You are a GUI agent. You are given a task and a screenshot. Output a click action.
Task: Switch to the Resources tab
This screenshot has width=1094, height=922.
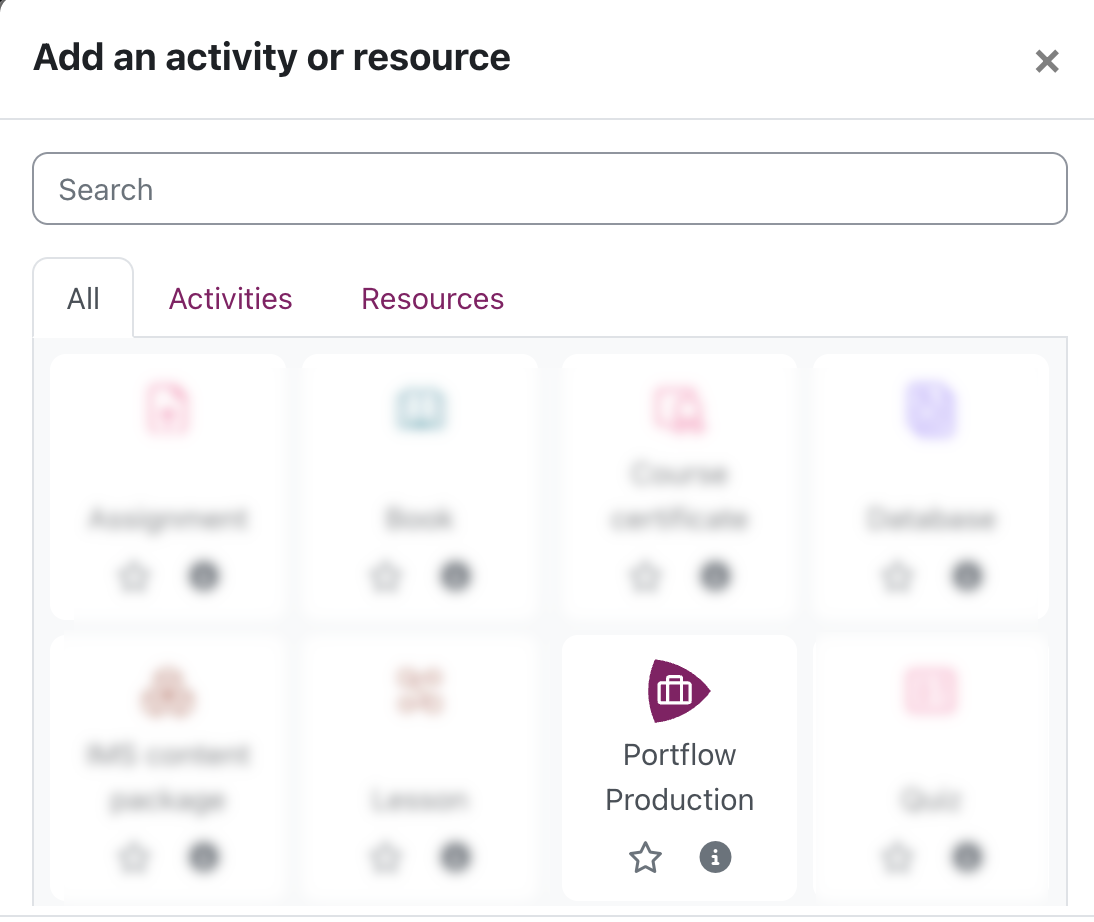click(x=433, y=299)
